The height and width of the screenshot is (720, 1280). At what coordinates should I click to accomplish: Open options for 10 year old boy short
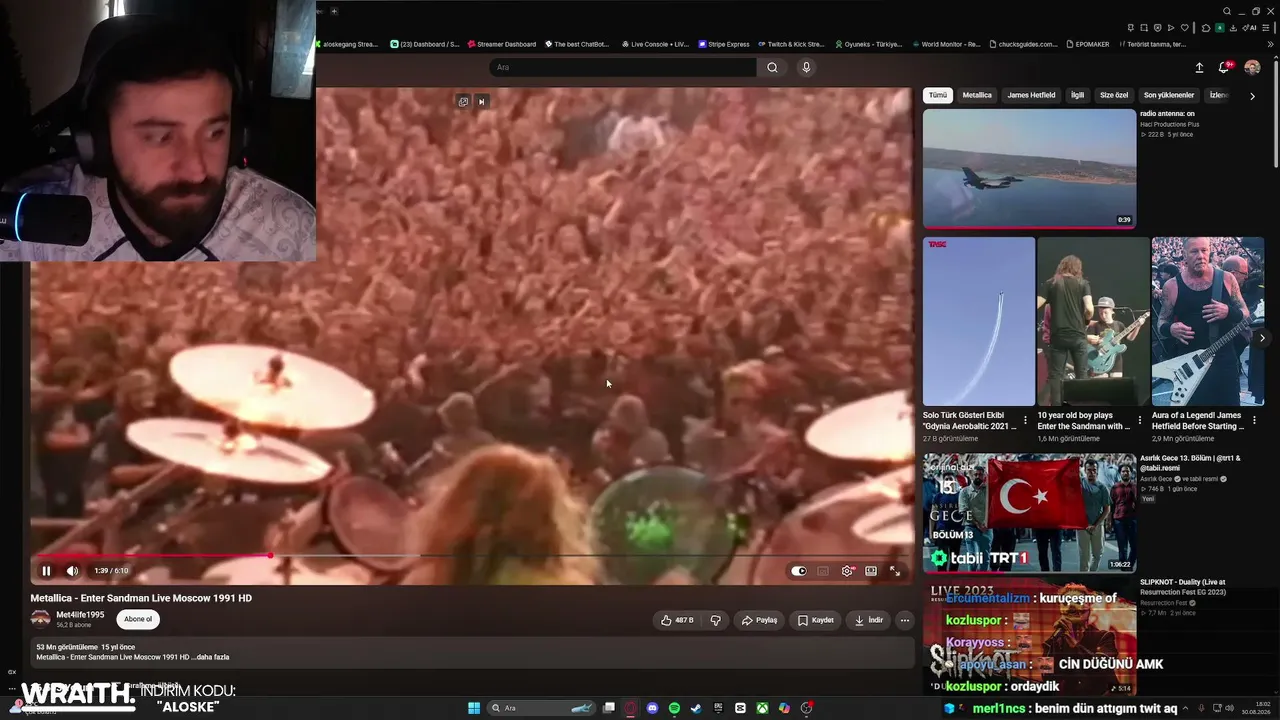click(1139, 420)
